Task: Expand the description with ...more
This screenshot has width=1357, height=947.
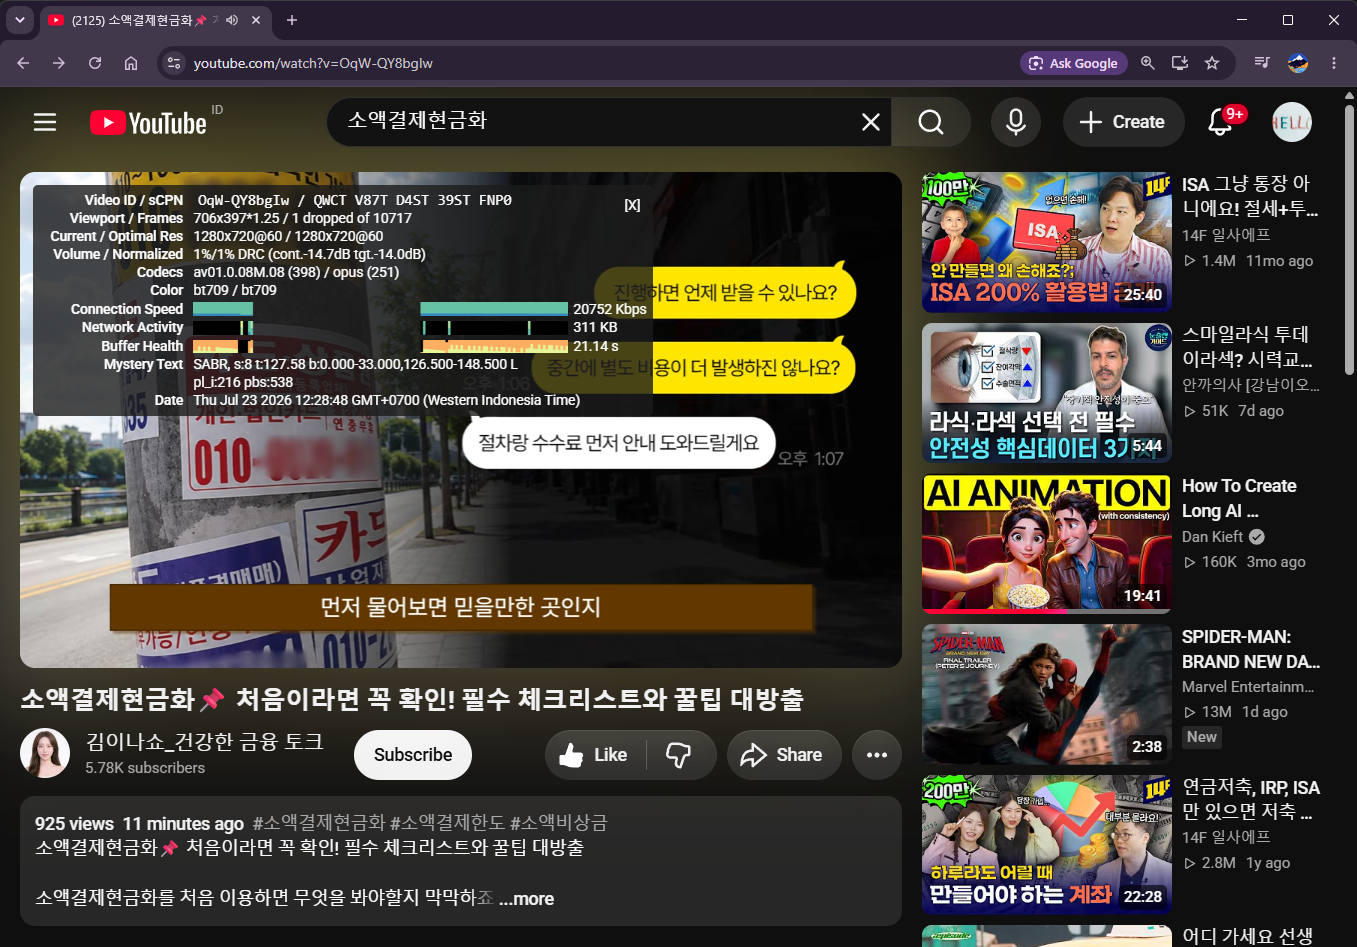Action: [x=527, y=899]
